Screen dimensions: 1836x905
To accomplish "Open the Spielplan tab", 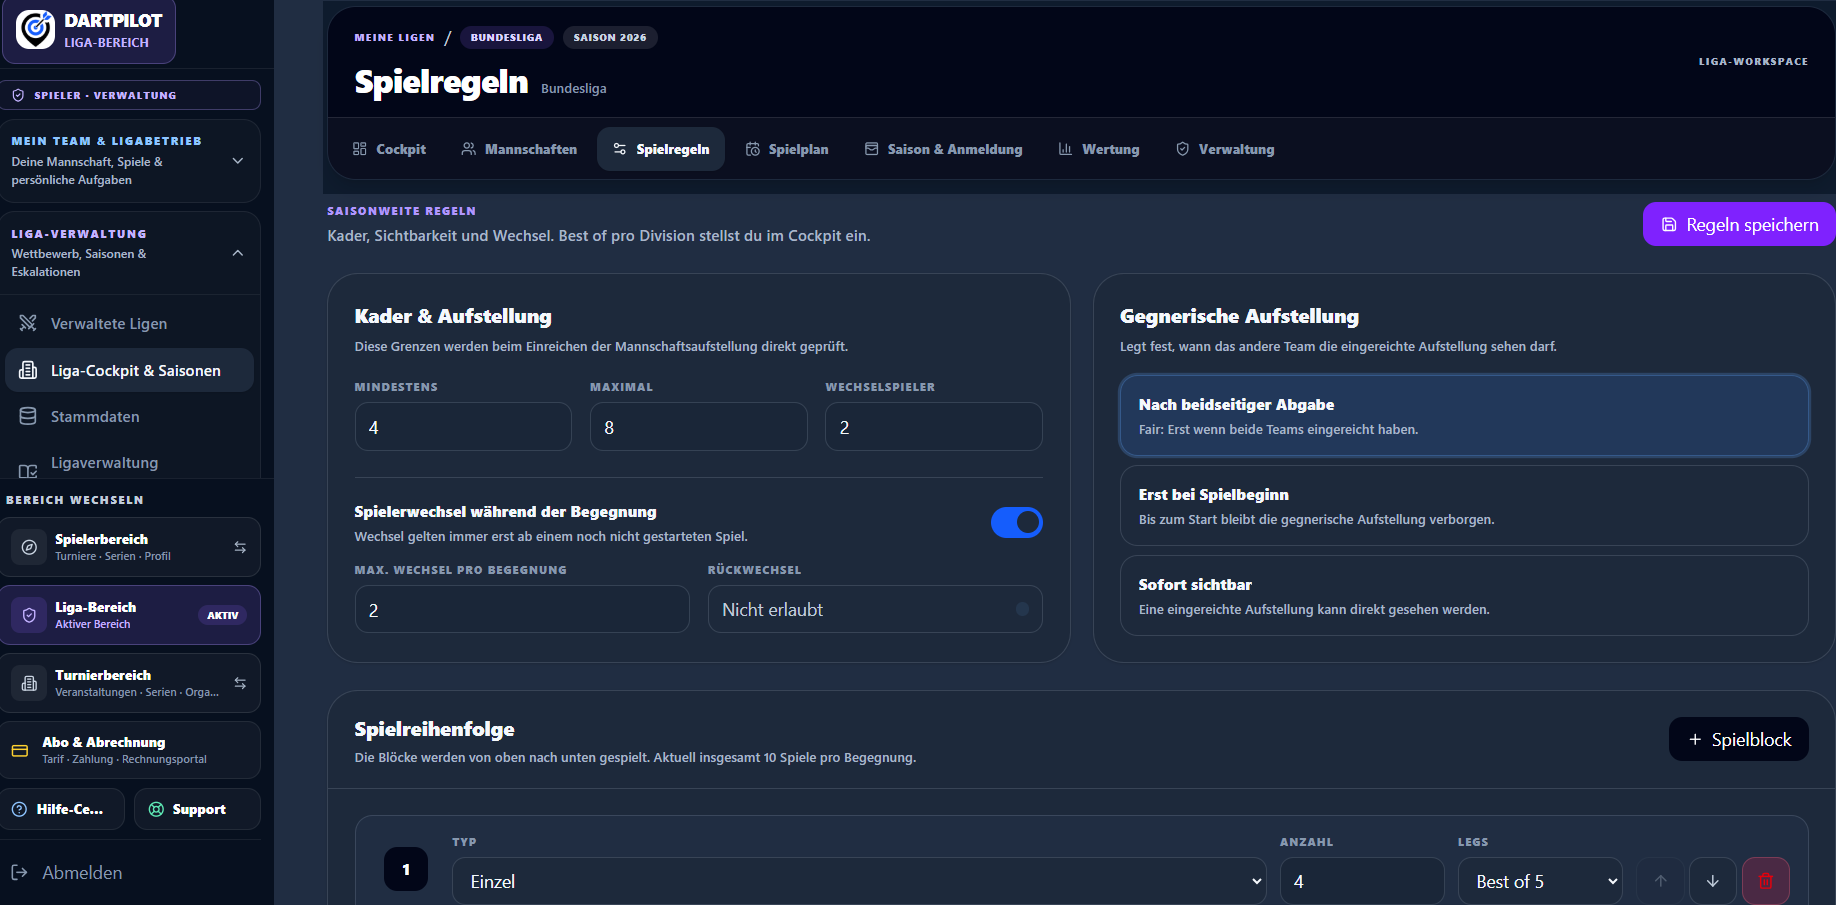I will (x=787, y=149).
